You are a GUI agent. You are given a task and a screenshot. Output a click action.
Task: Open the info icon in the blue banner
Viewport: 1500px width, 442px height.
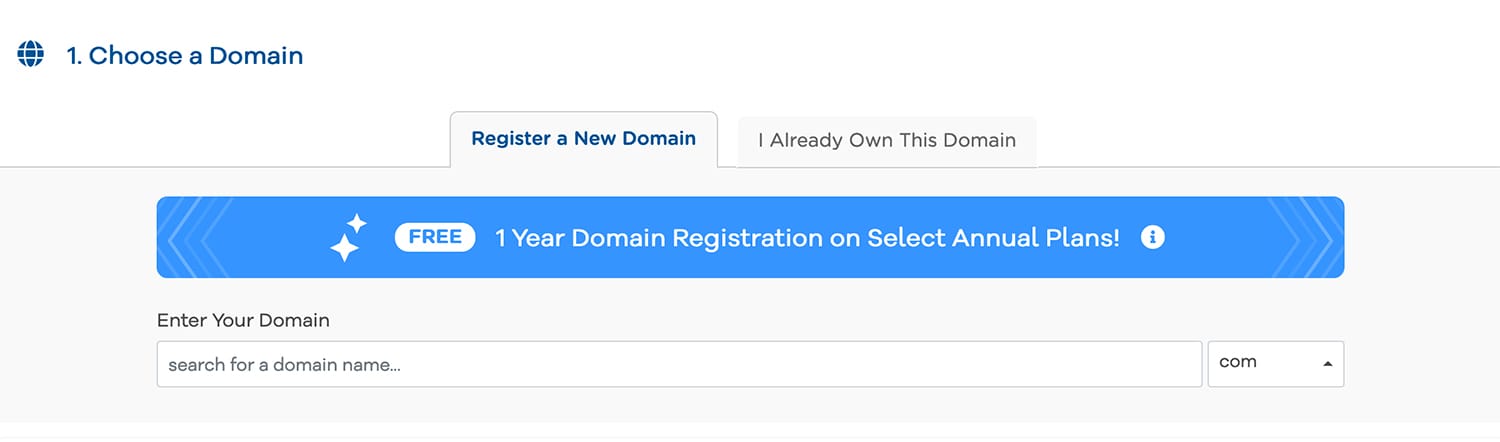coord(1153,237)
